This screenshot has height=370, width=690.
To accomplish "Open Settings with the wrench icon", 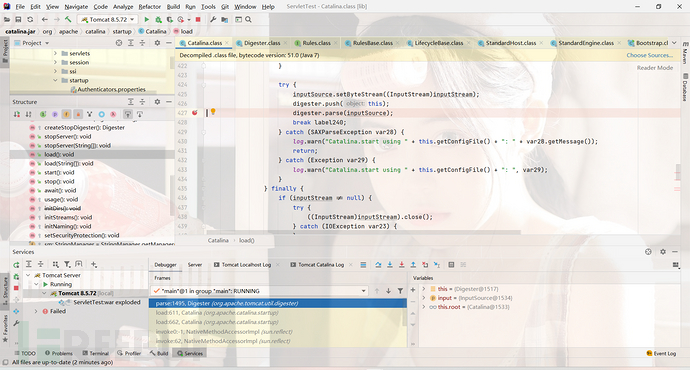I will [x=213, y=19].
